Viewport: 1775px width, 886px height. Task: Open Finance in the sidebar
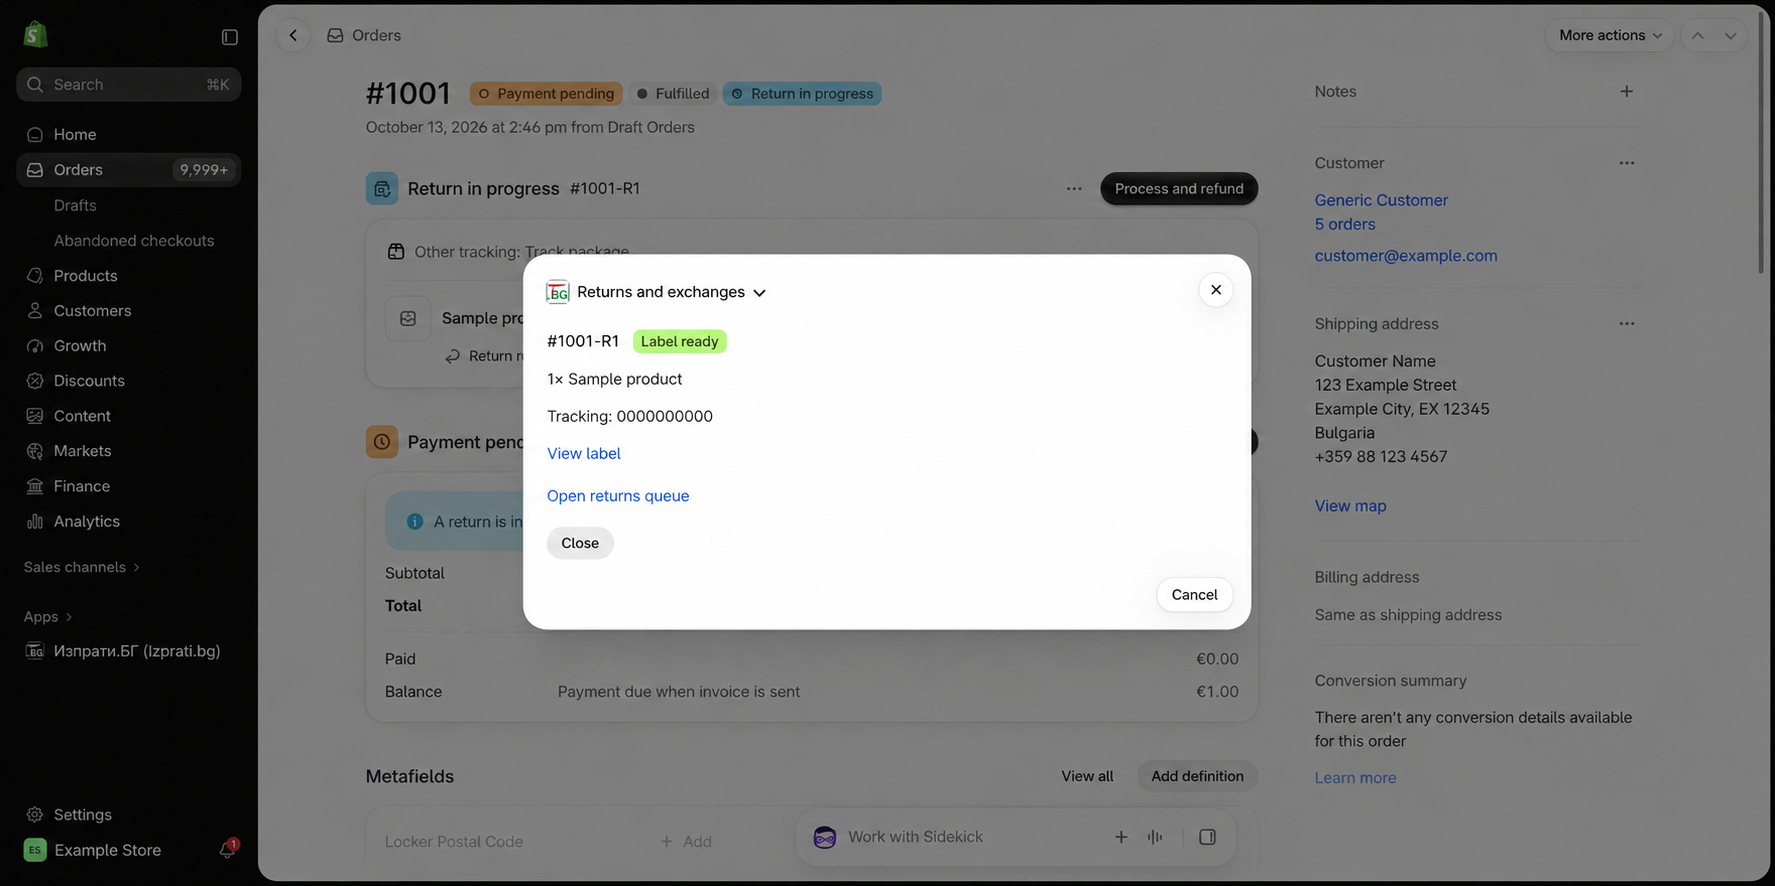[128, 486]
